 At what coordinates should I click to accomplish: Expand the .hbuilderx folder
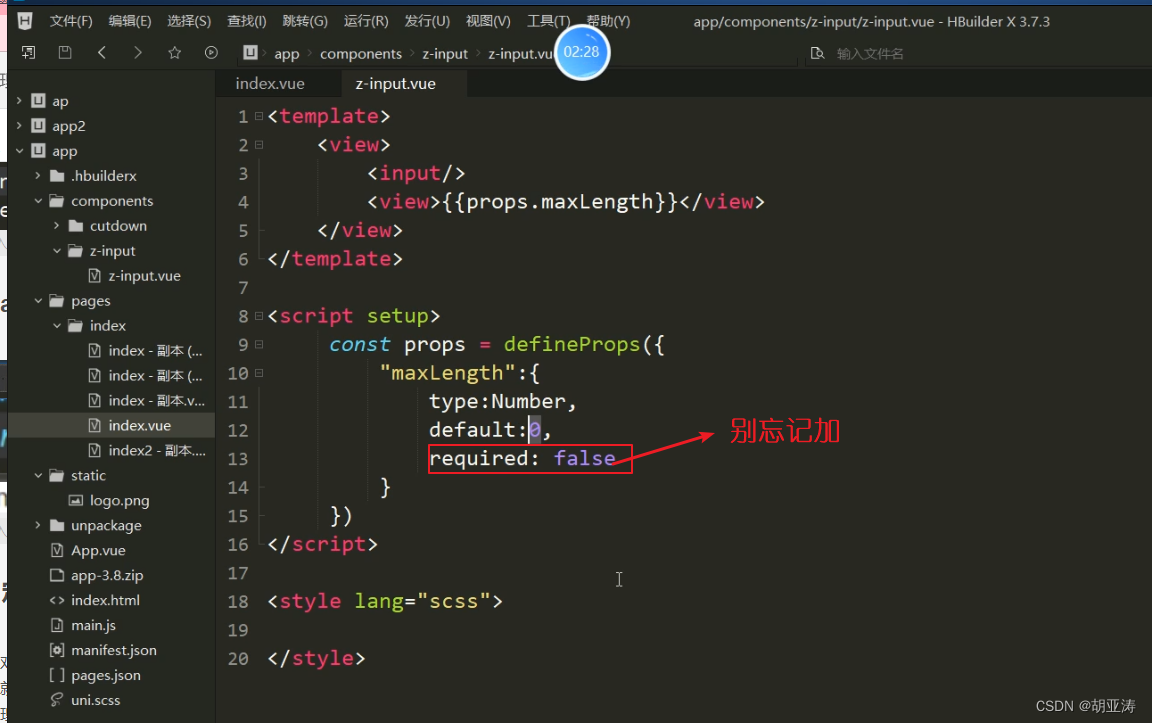point(37,176)
